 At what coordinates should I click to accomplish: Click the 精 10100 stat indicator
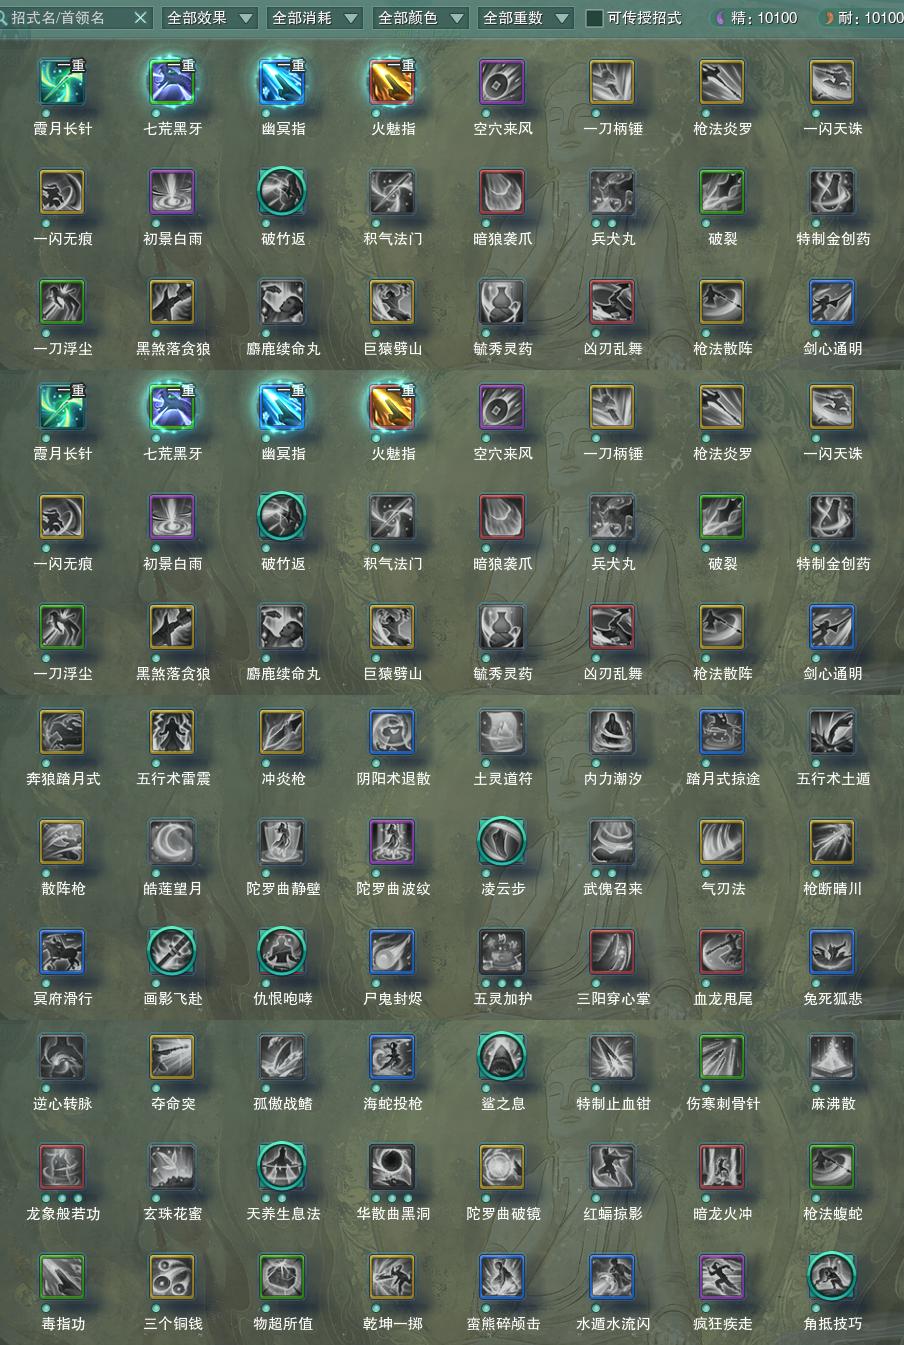[755, 18]
